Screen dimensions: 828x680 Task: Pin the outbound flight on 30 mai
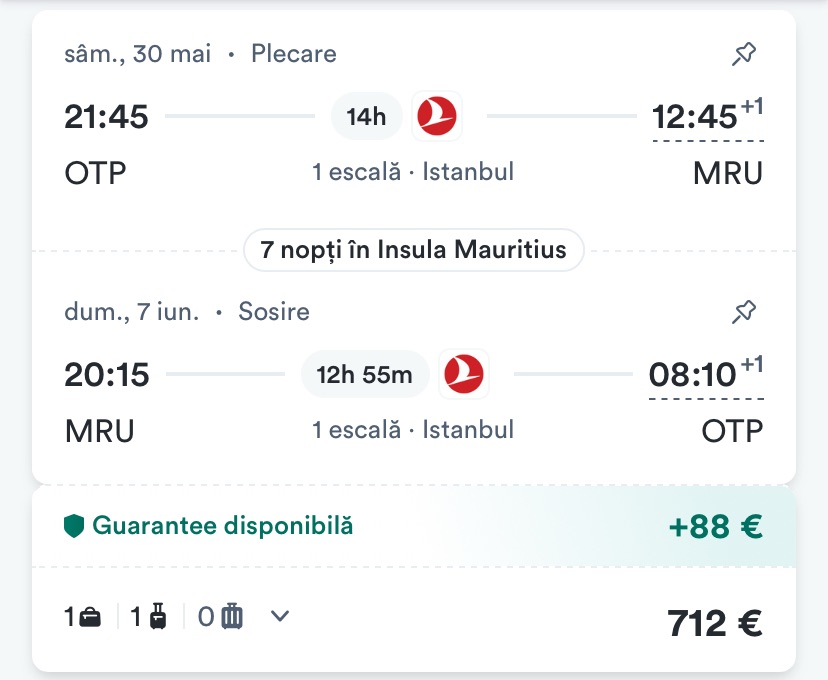click(743, 54)
